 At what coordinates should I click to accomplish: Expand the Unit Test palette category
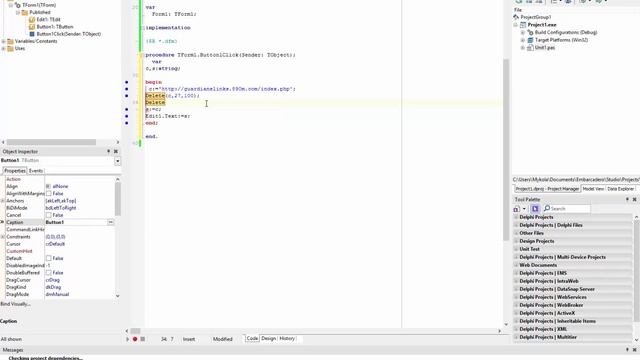click(x=516, y=249)
